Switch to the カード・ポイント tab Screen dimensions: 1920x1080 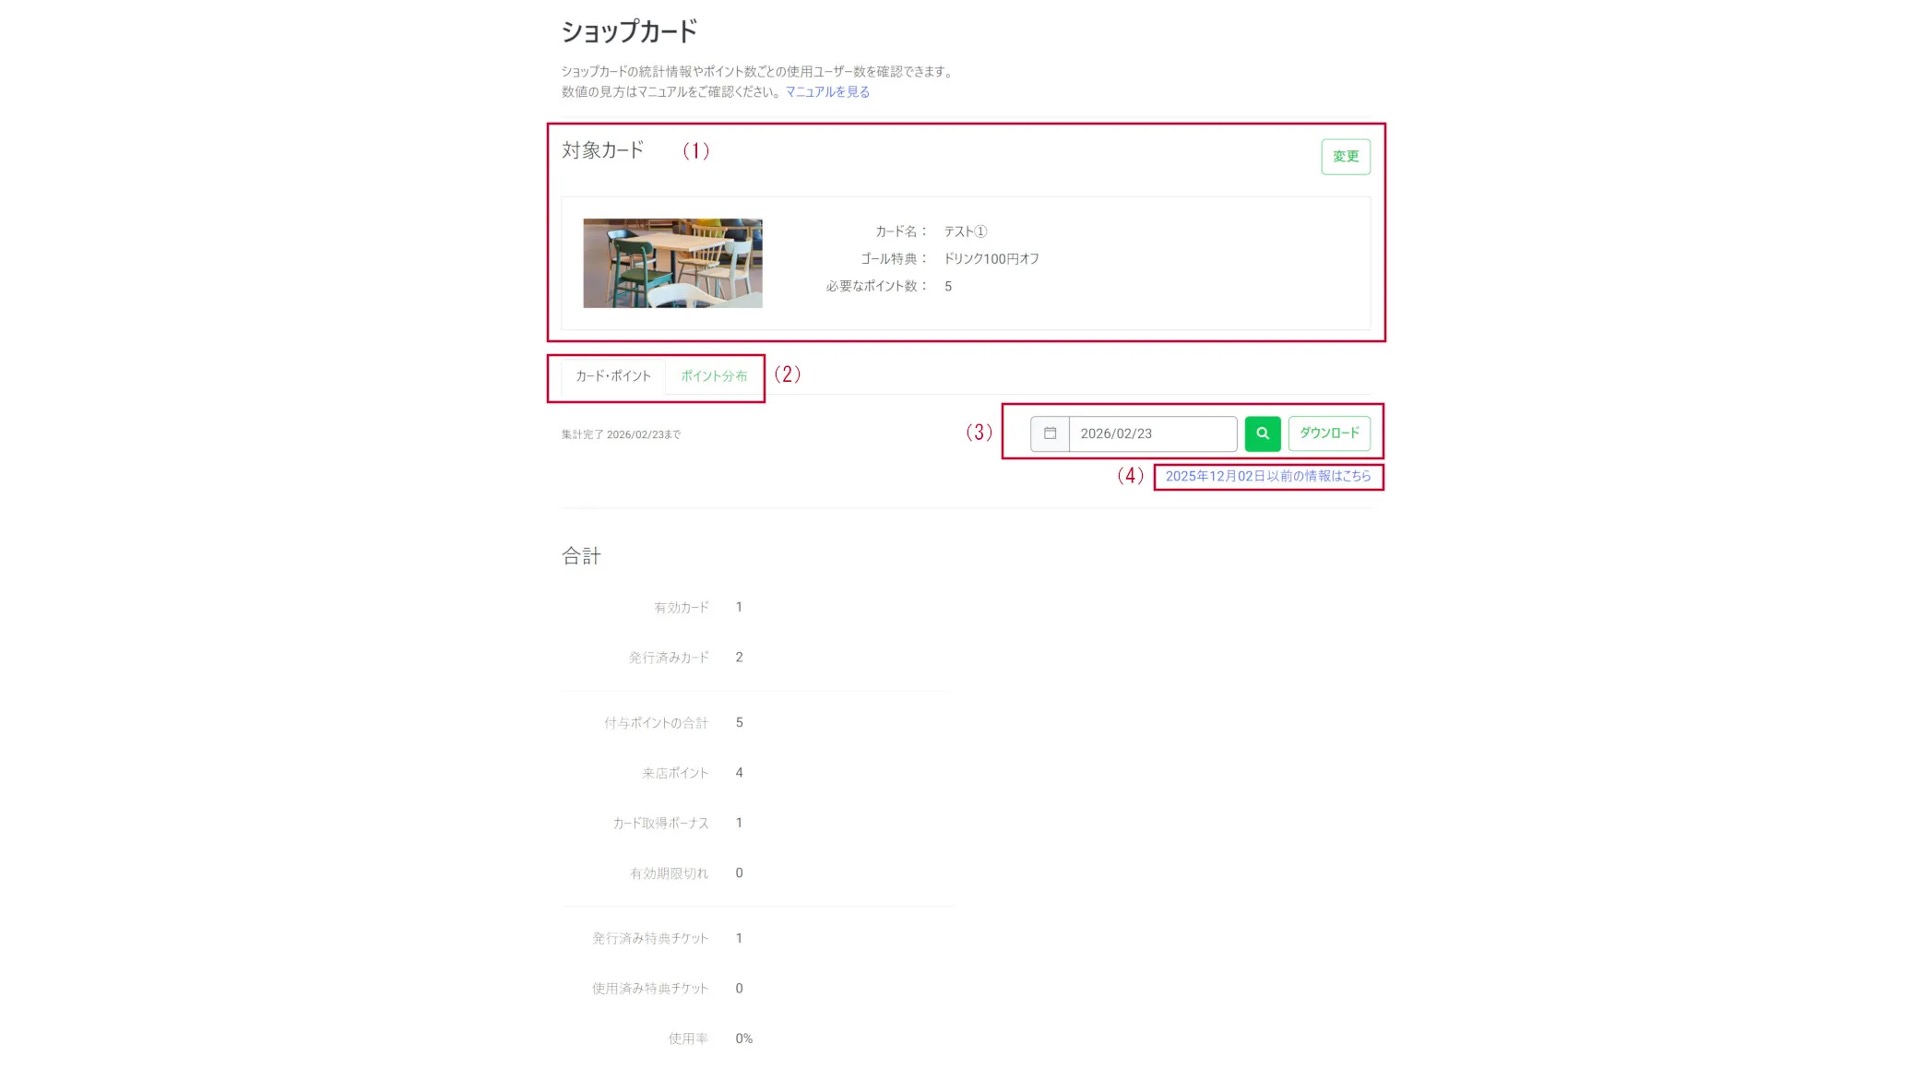tap(613, 377)
